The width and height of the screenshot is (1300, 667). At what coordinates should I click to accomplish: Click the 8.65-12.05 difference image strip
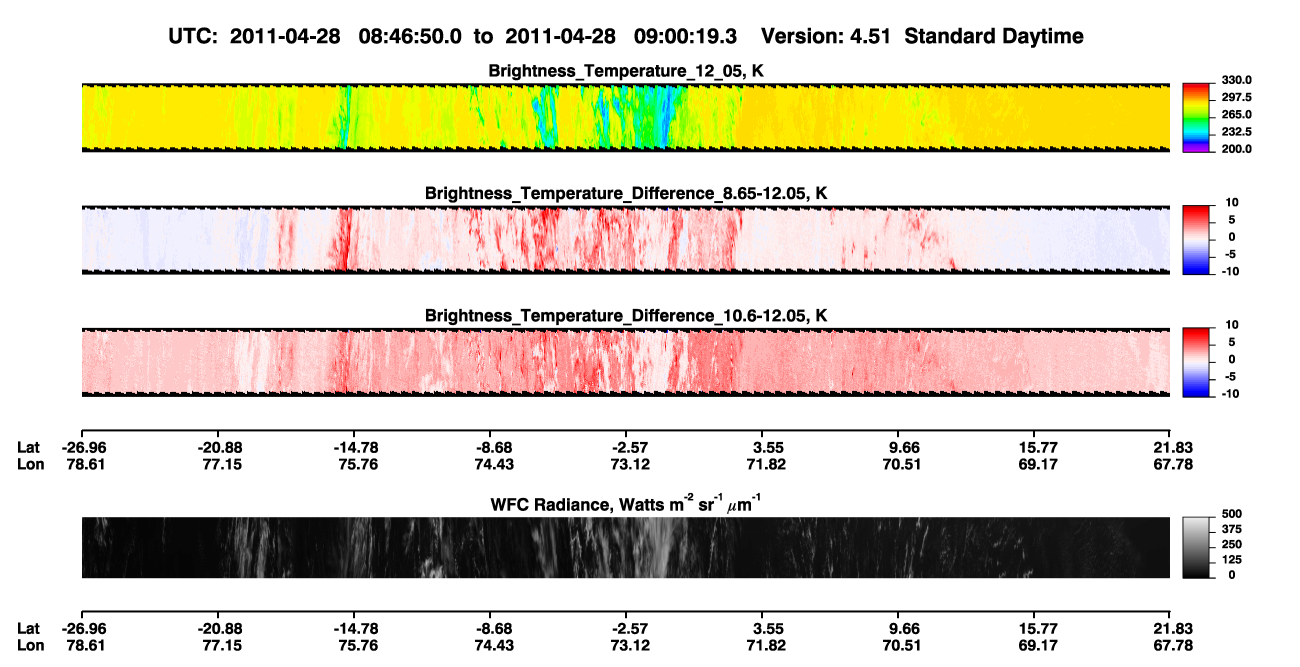(x=626, y=240)
